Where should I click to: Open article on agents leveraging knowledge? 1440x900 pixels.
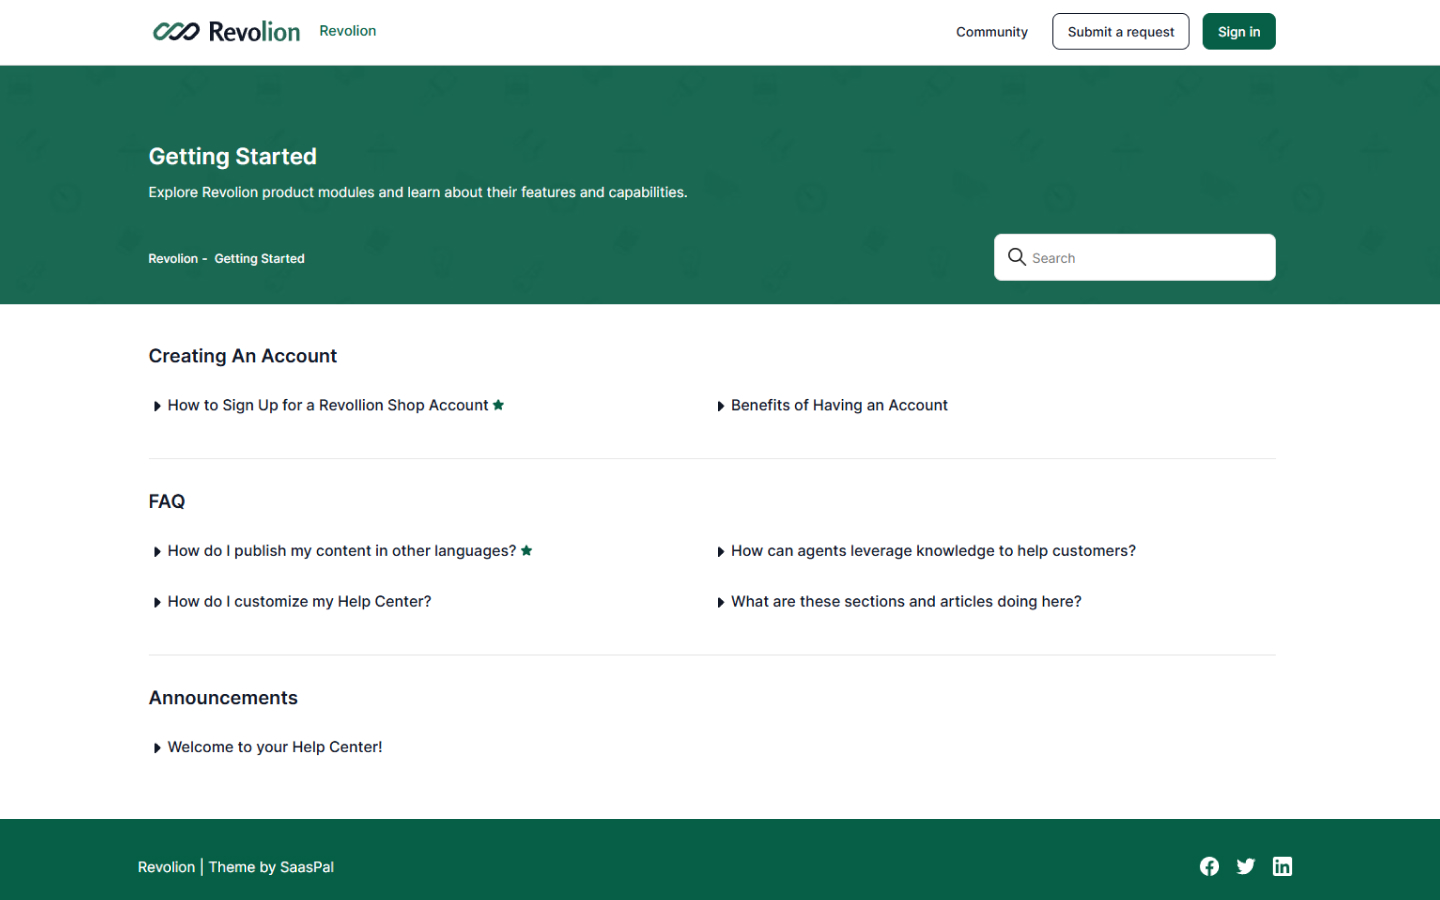[932, 551]
